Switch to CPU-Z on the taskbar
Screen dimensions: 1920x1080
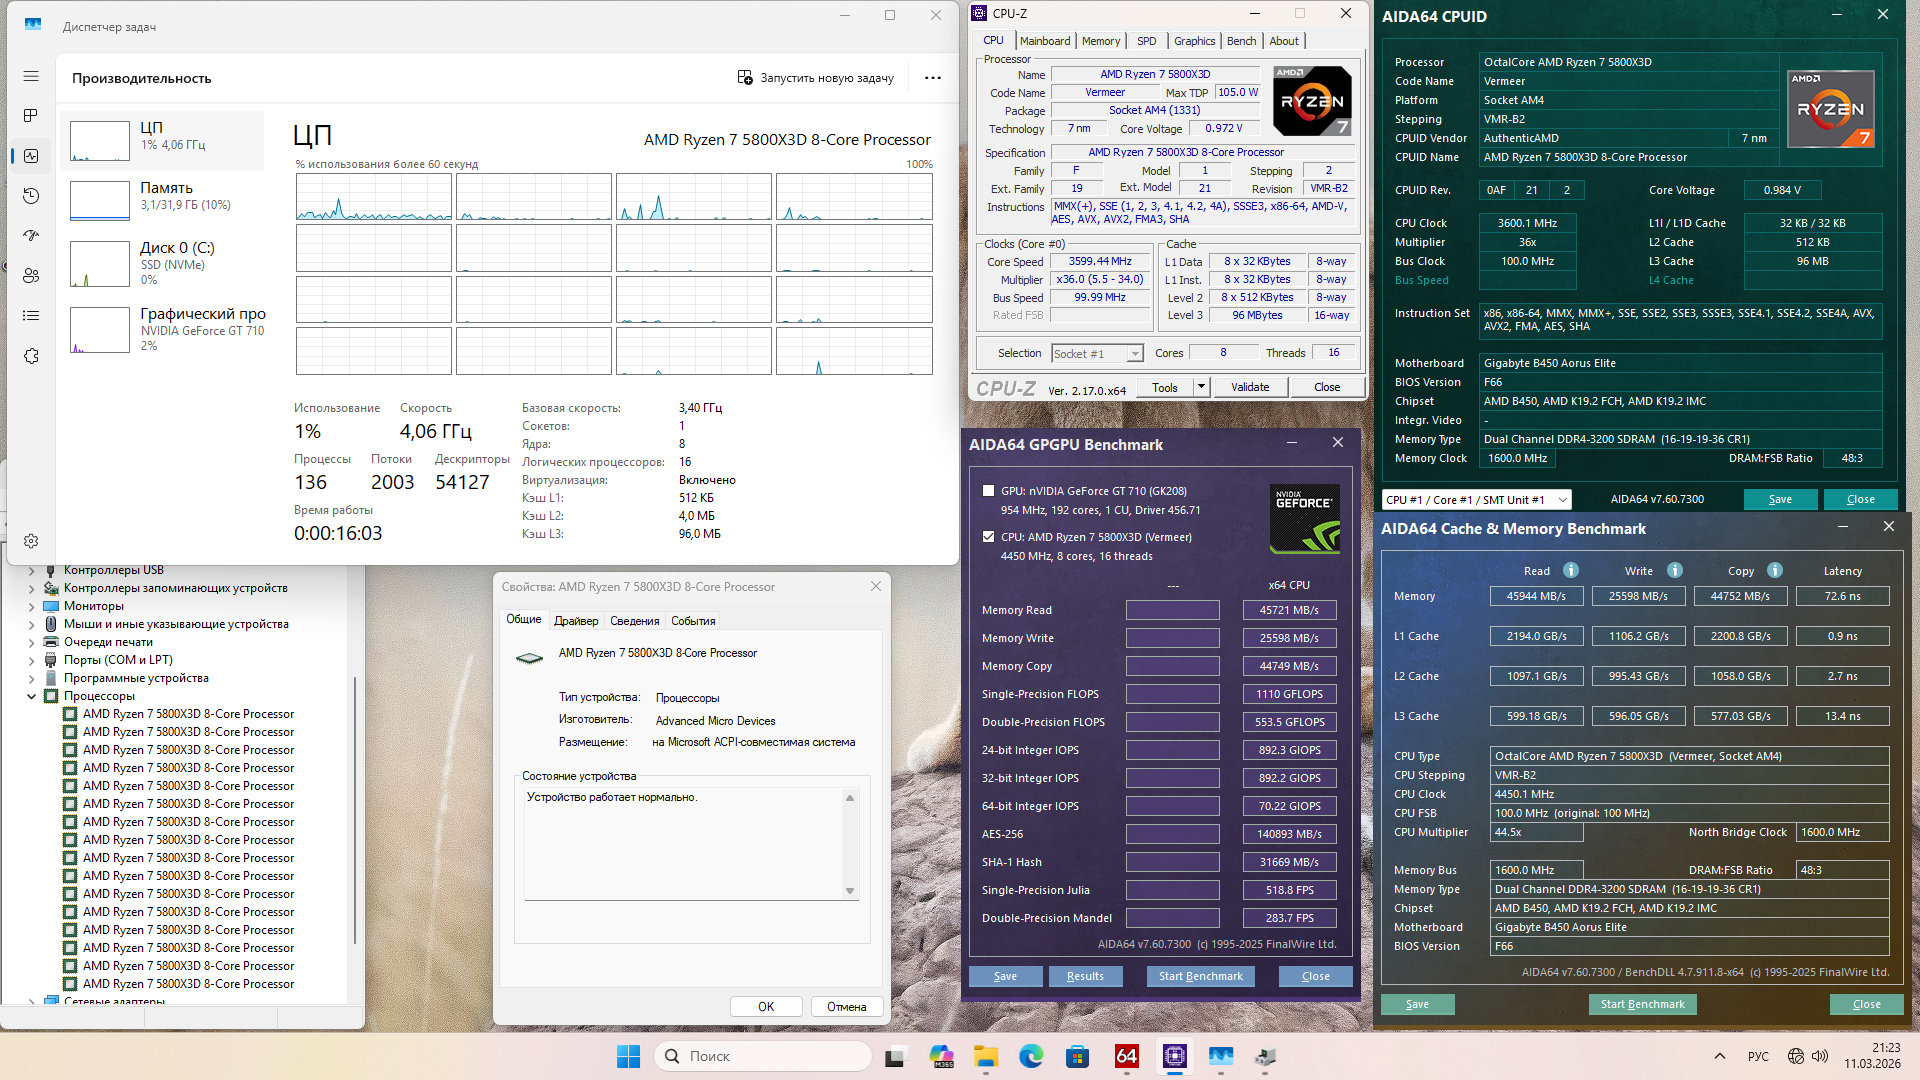coord(1175,1056)
